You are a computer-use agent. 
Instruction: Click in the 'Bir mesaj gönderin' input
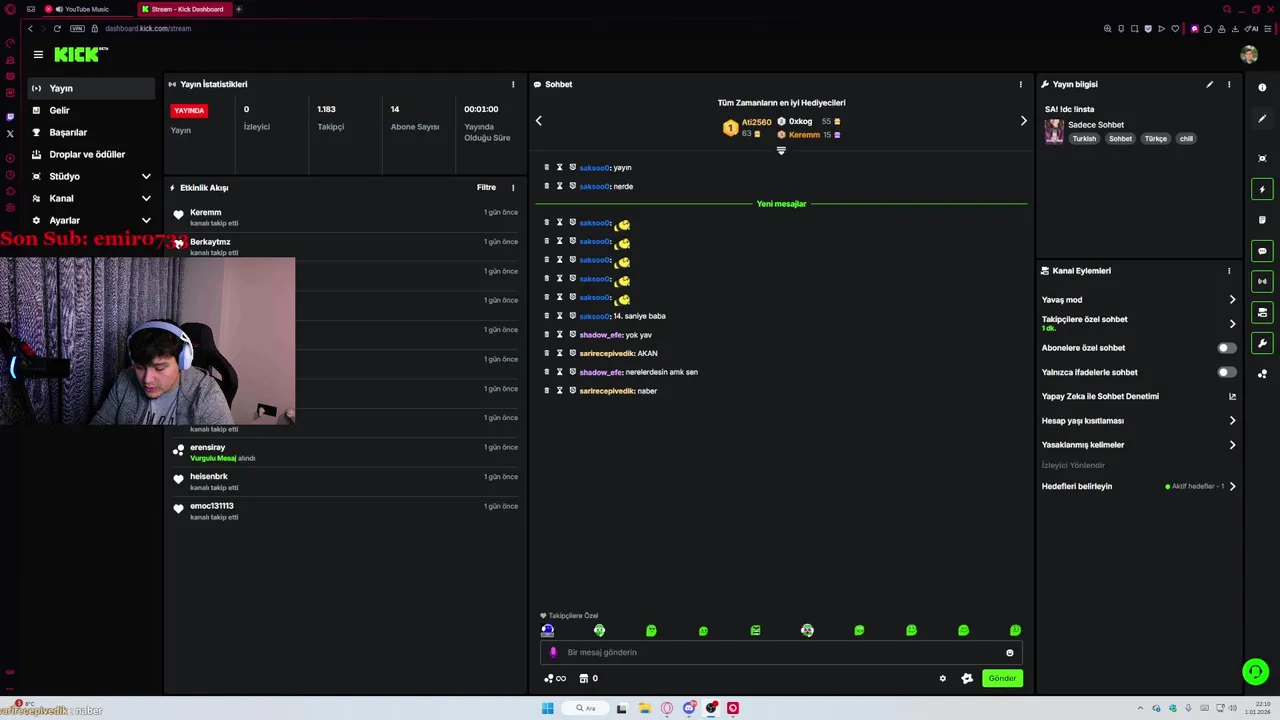click(x=780, y=653)
